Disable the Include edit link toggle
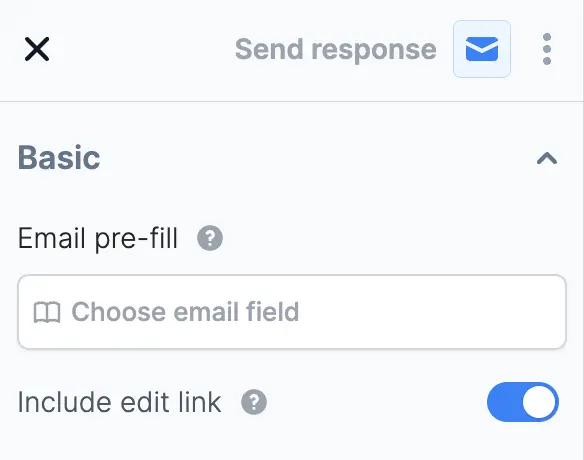 (523, 402)
